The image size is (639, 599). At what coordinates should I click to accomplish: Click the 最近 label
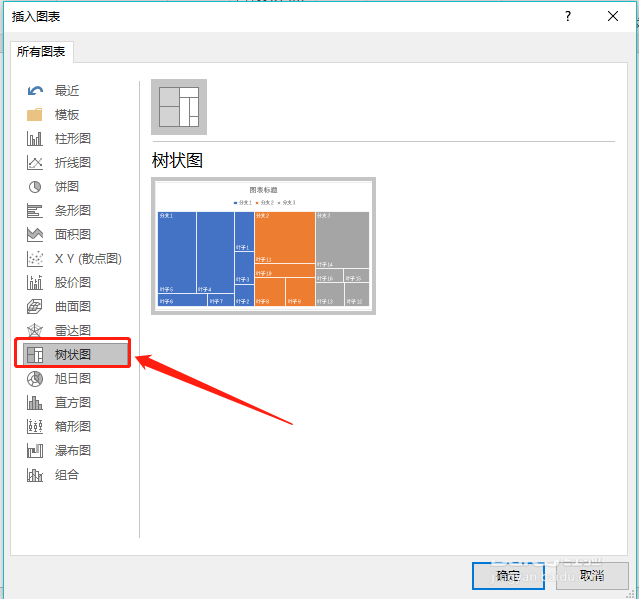(67, 90)
